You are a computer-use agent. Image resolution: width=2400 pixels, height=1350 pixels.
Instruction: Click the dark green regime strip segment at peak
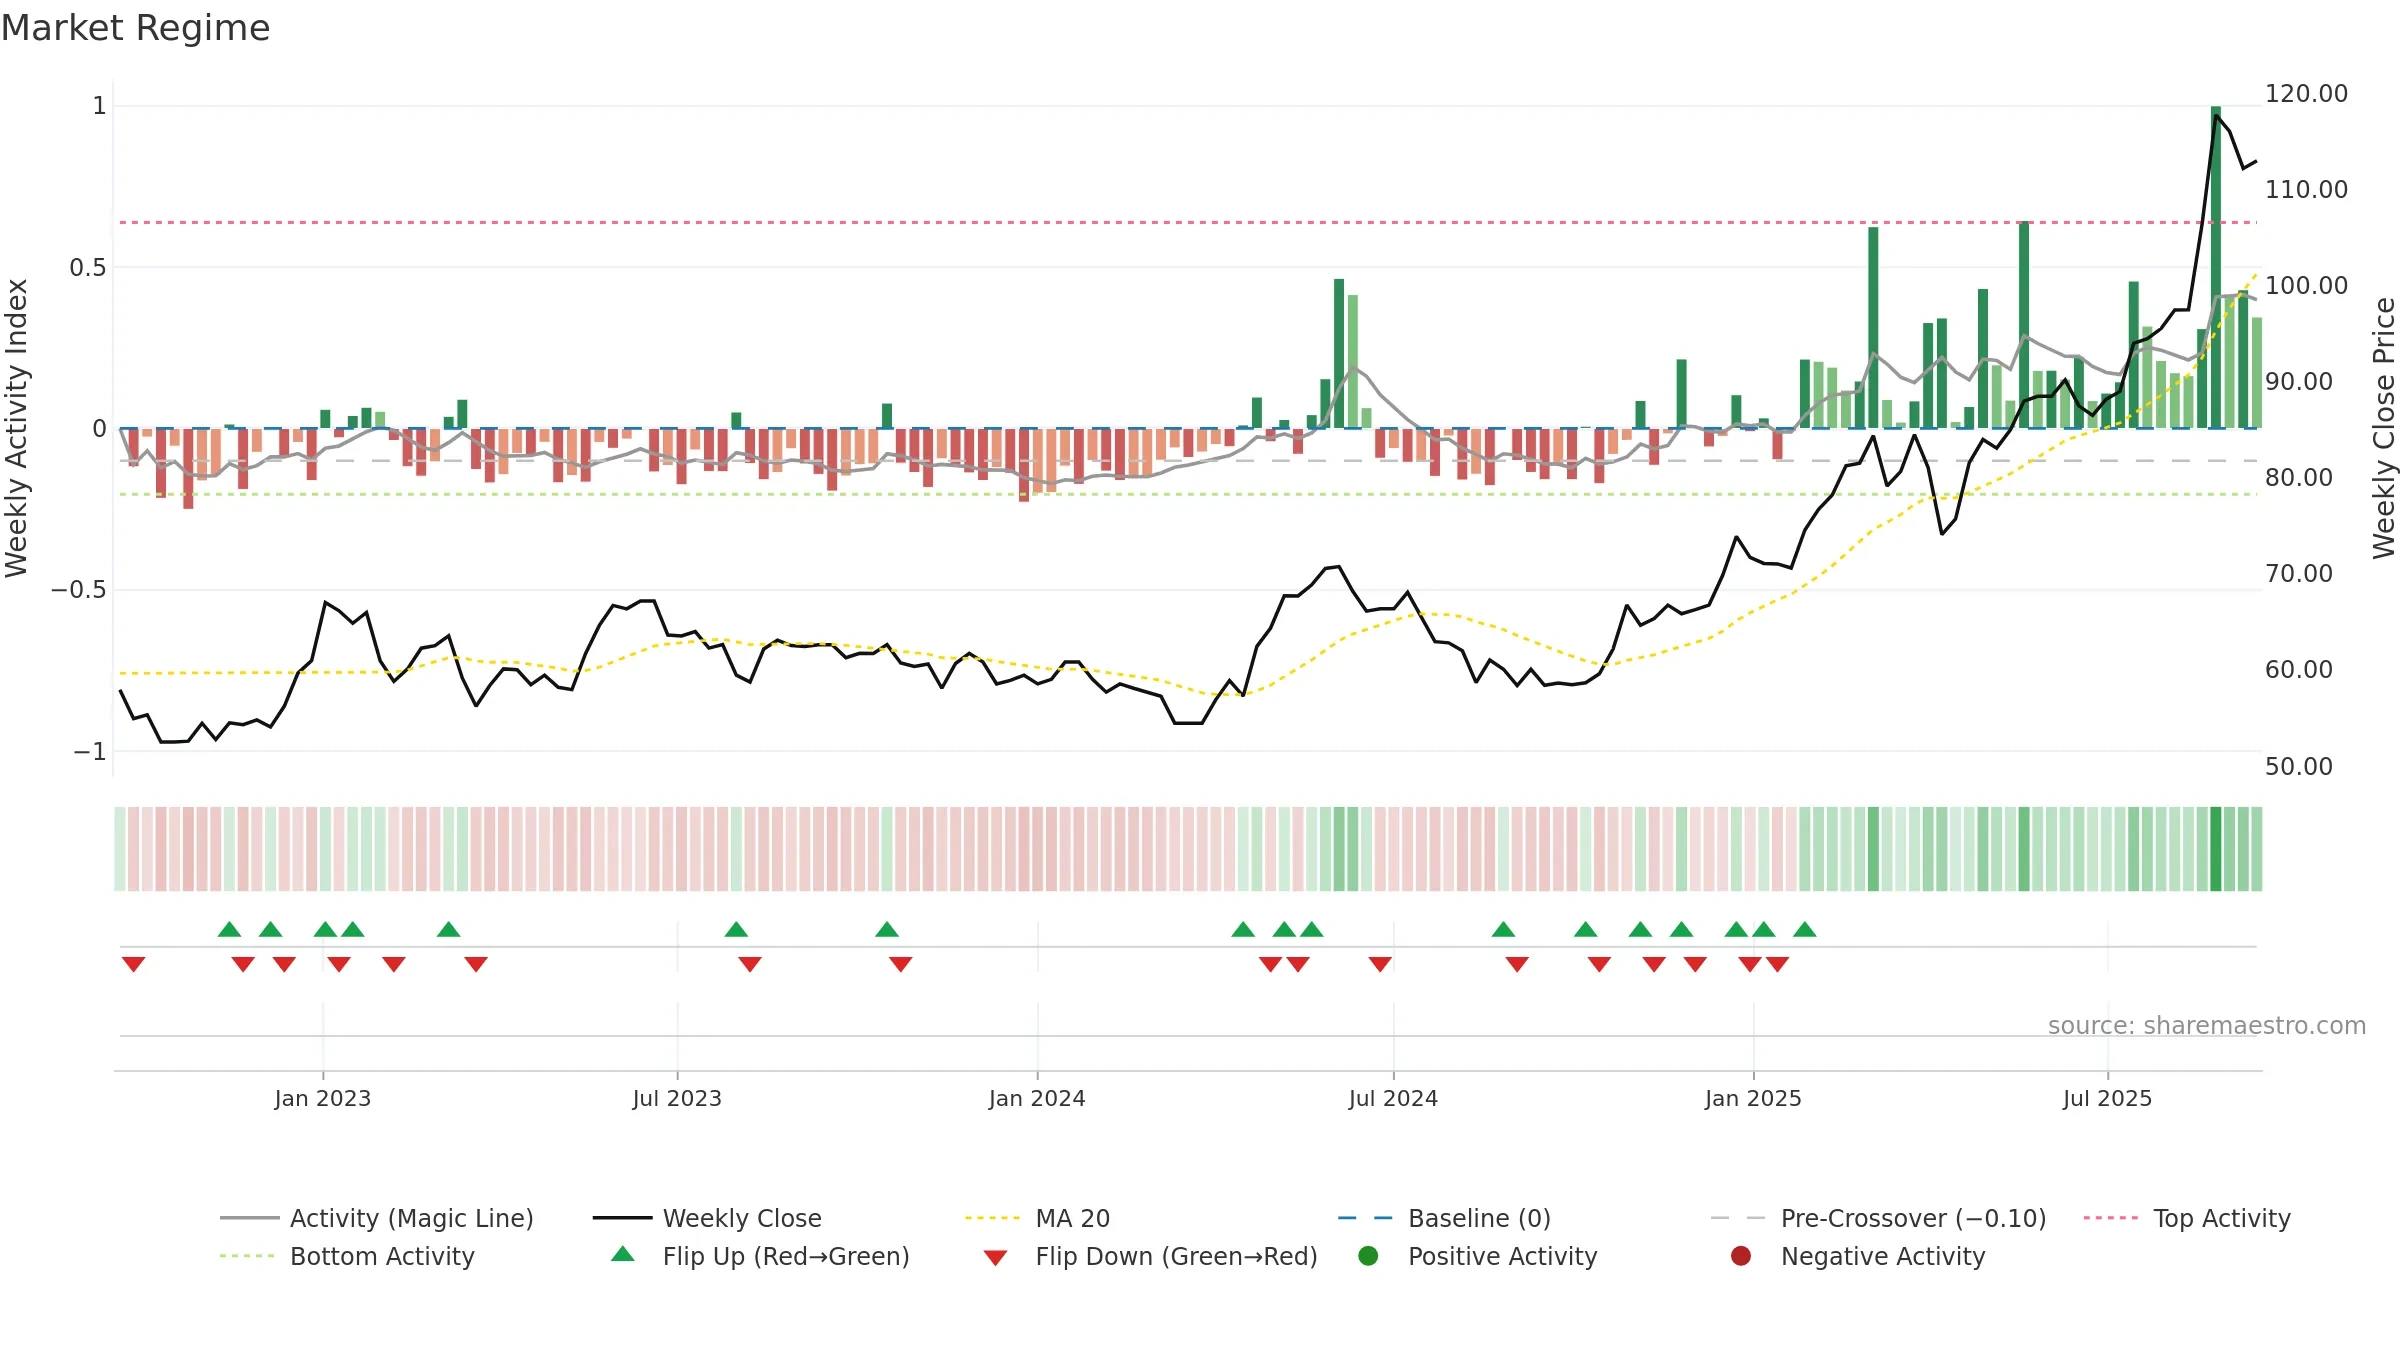click(2216, 849)
